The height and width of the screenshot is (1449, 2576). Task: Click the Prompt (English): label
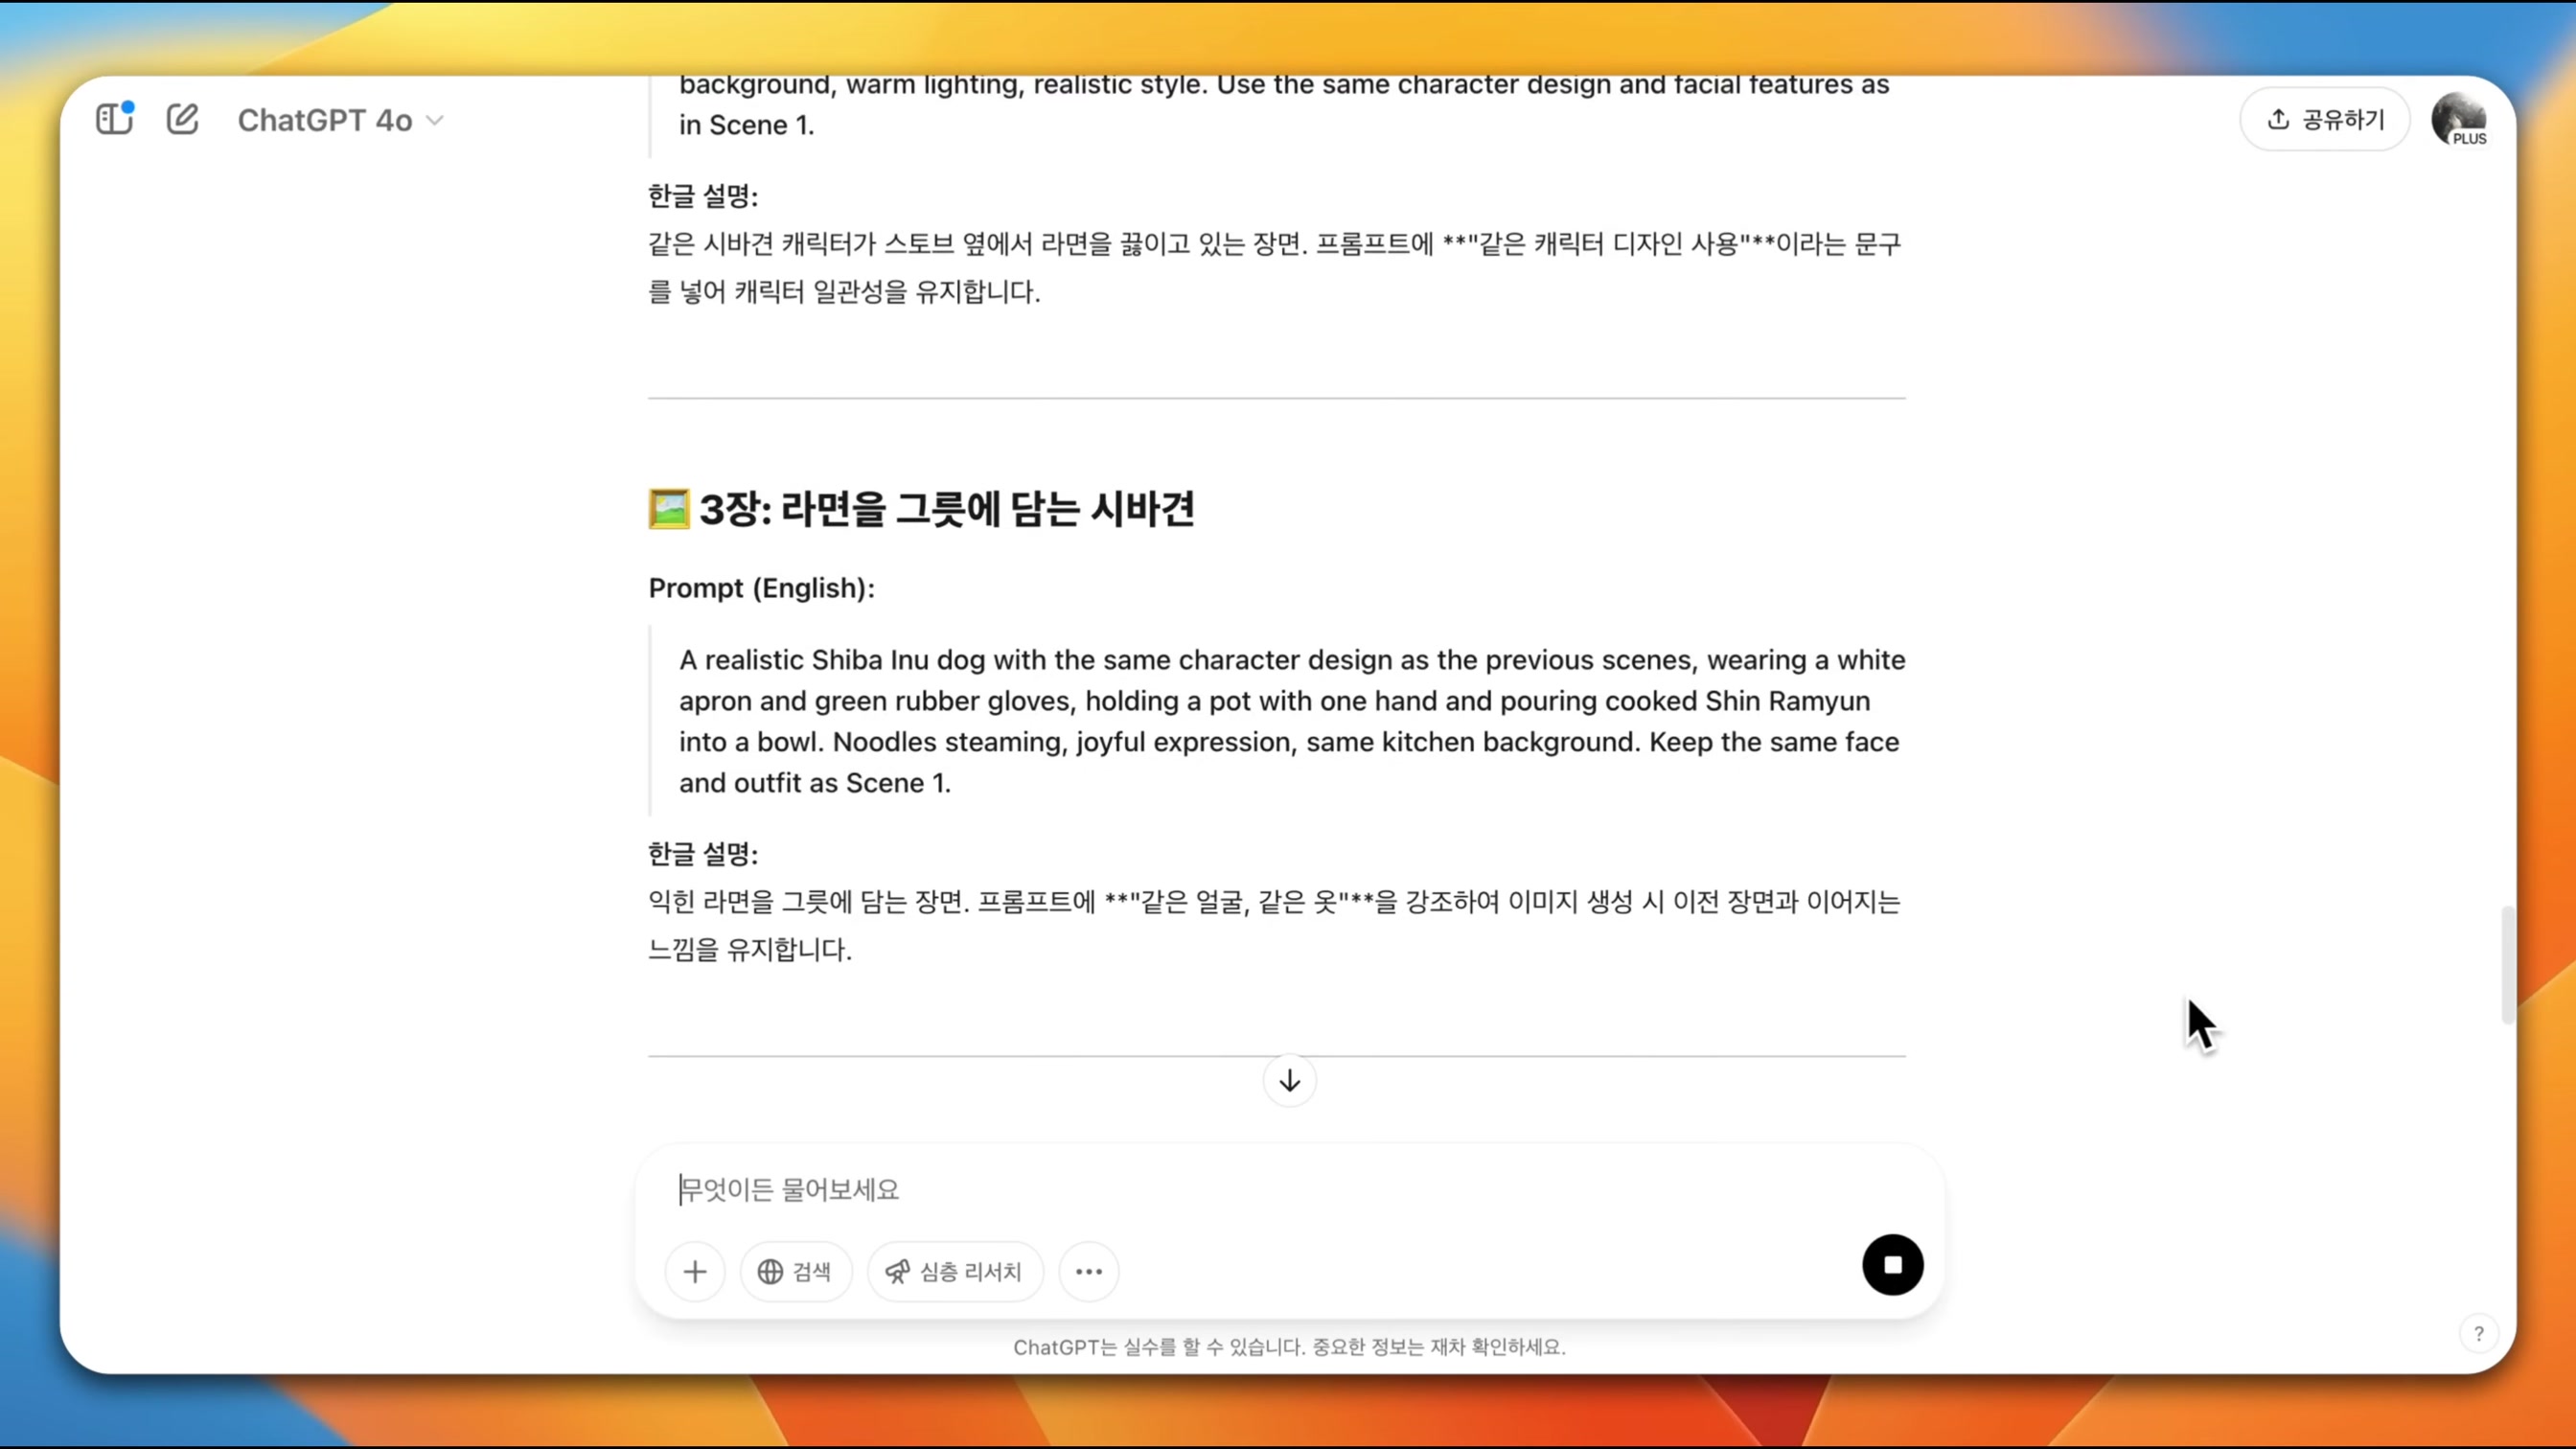click(761, 588)
